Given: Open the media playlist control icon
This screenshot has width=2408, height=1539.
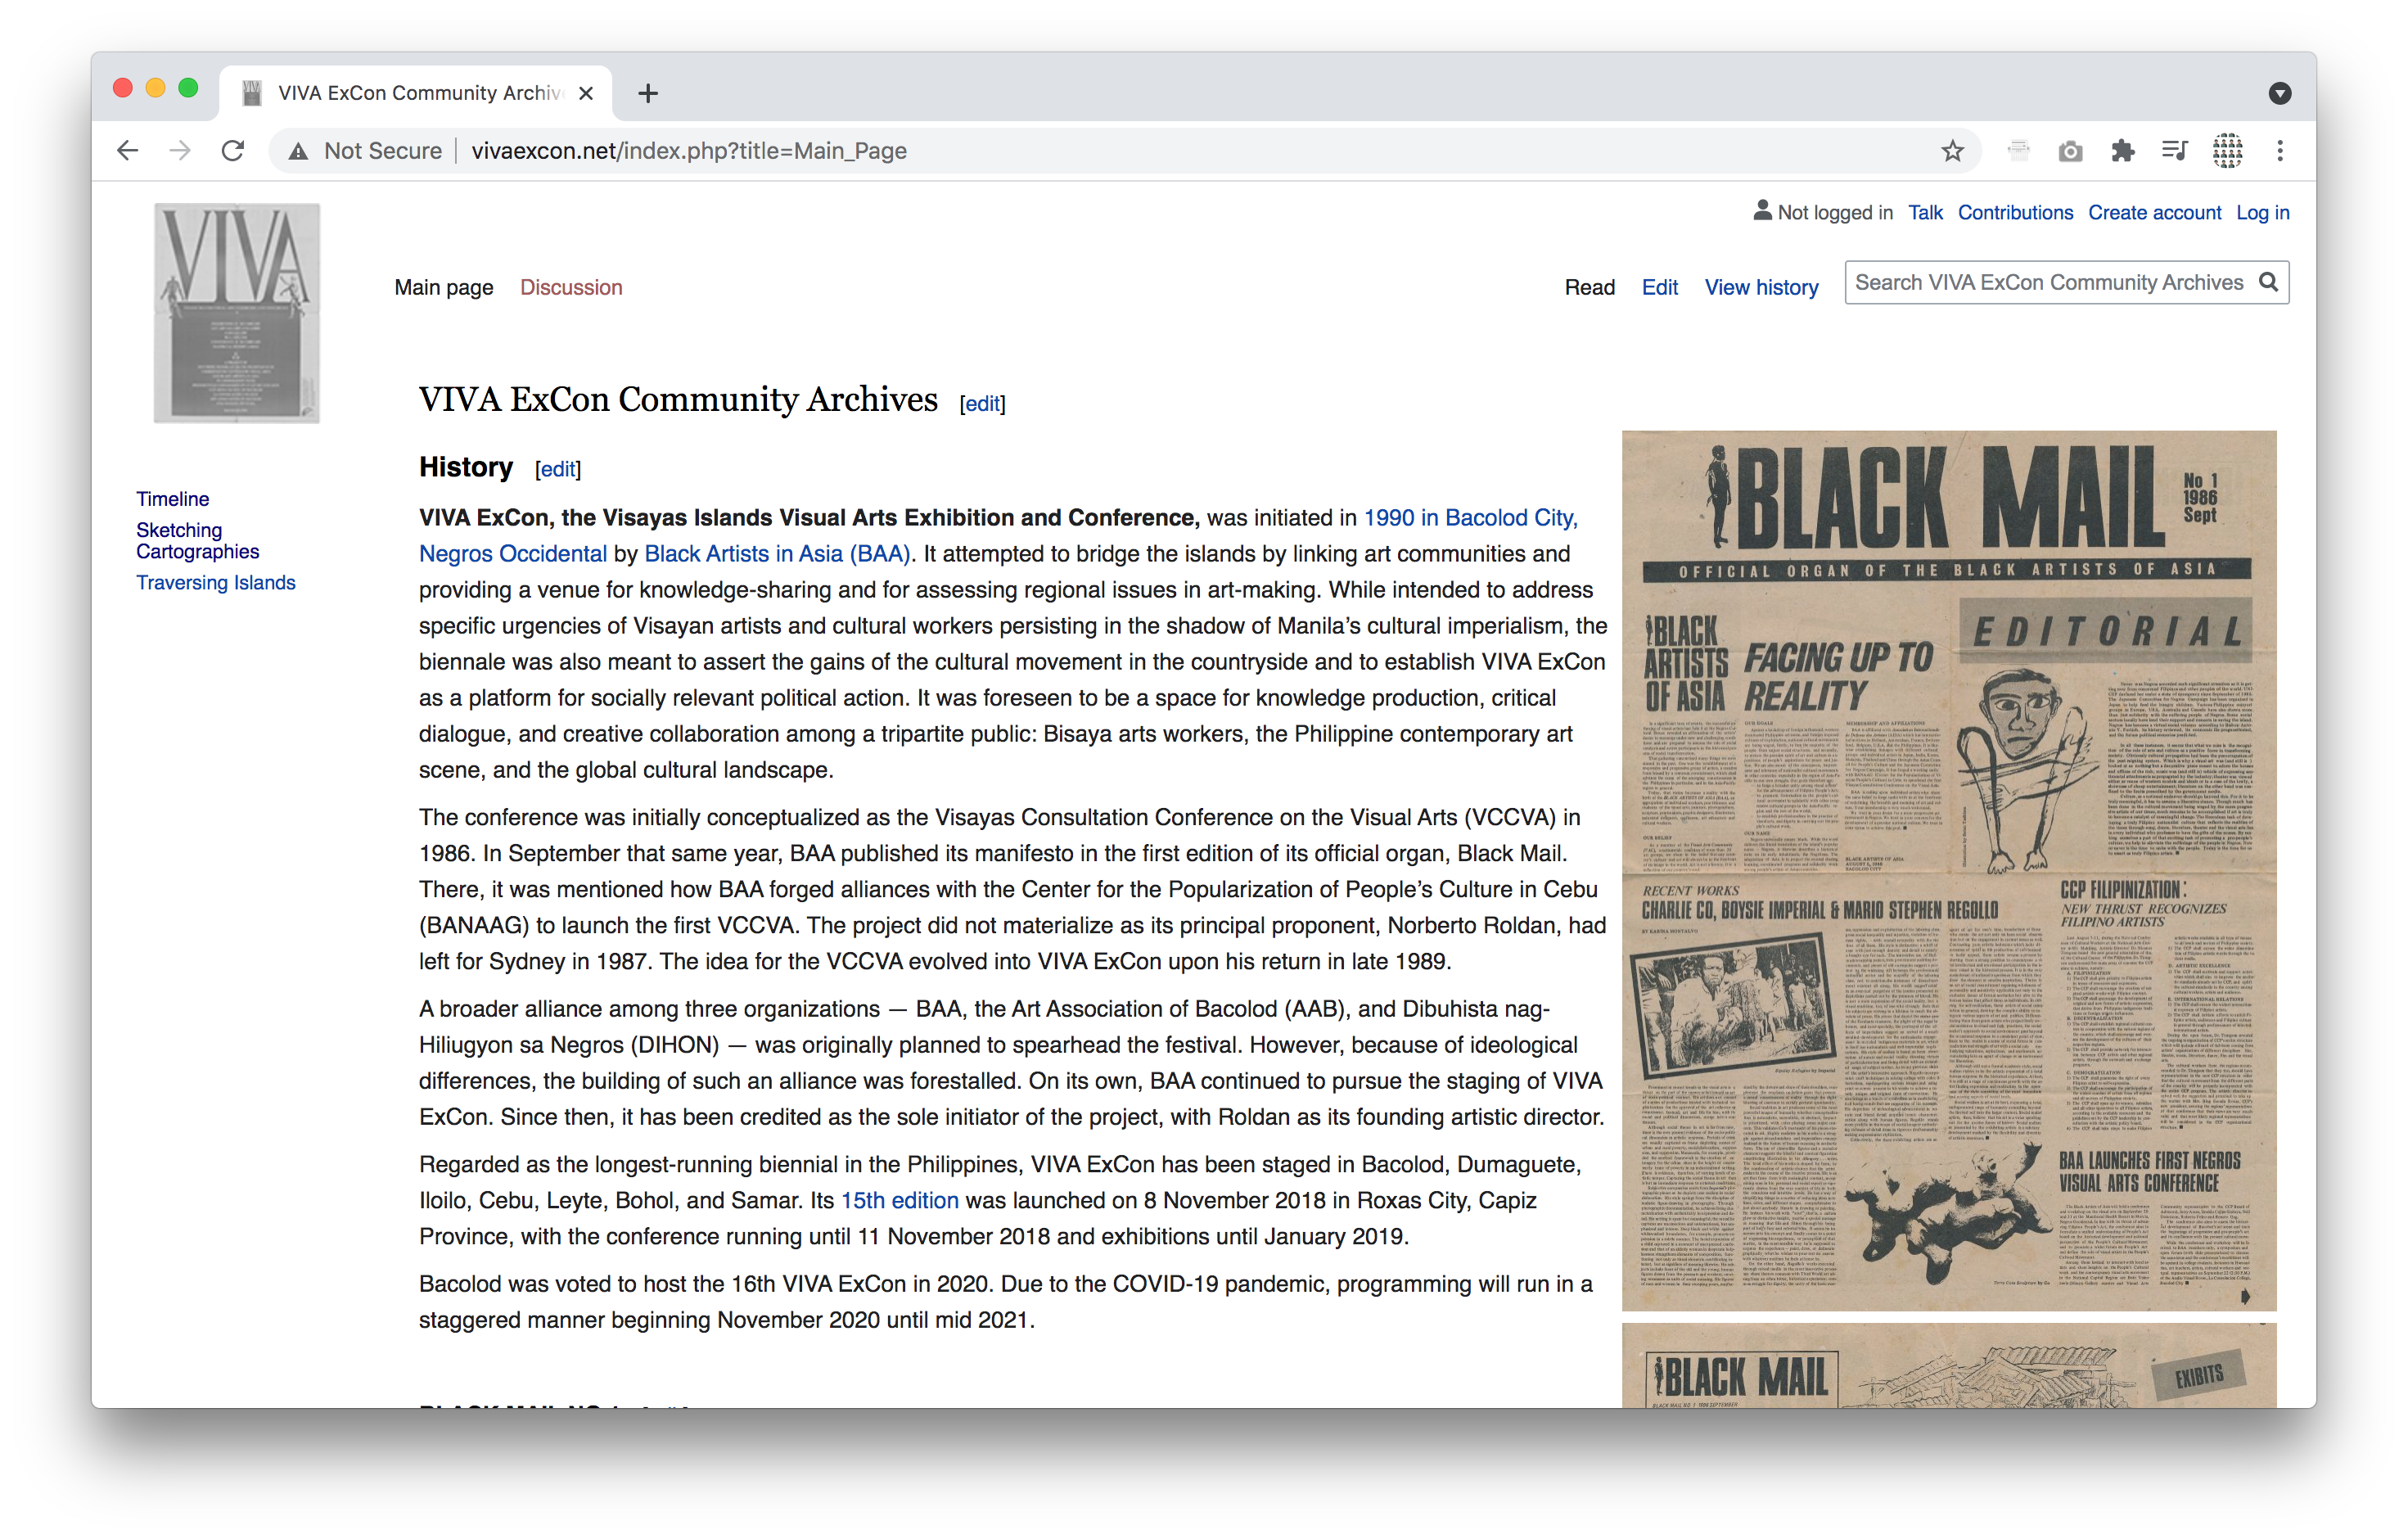Looking at the screenshot, I should pos(2174,151).
